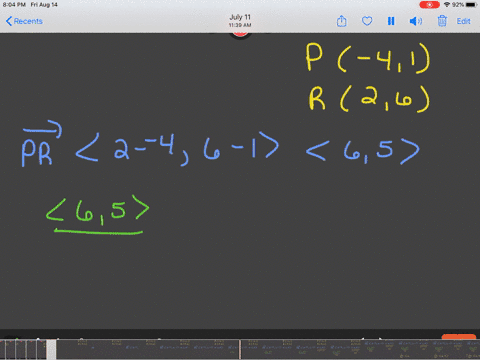Mute the video sound

416,21
